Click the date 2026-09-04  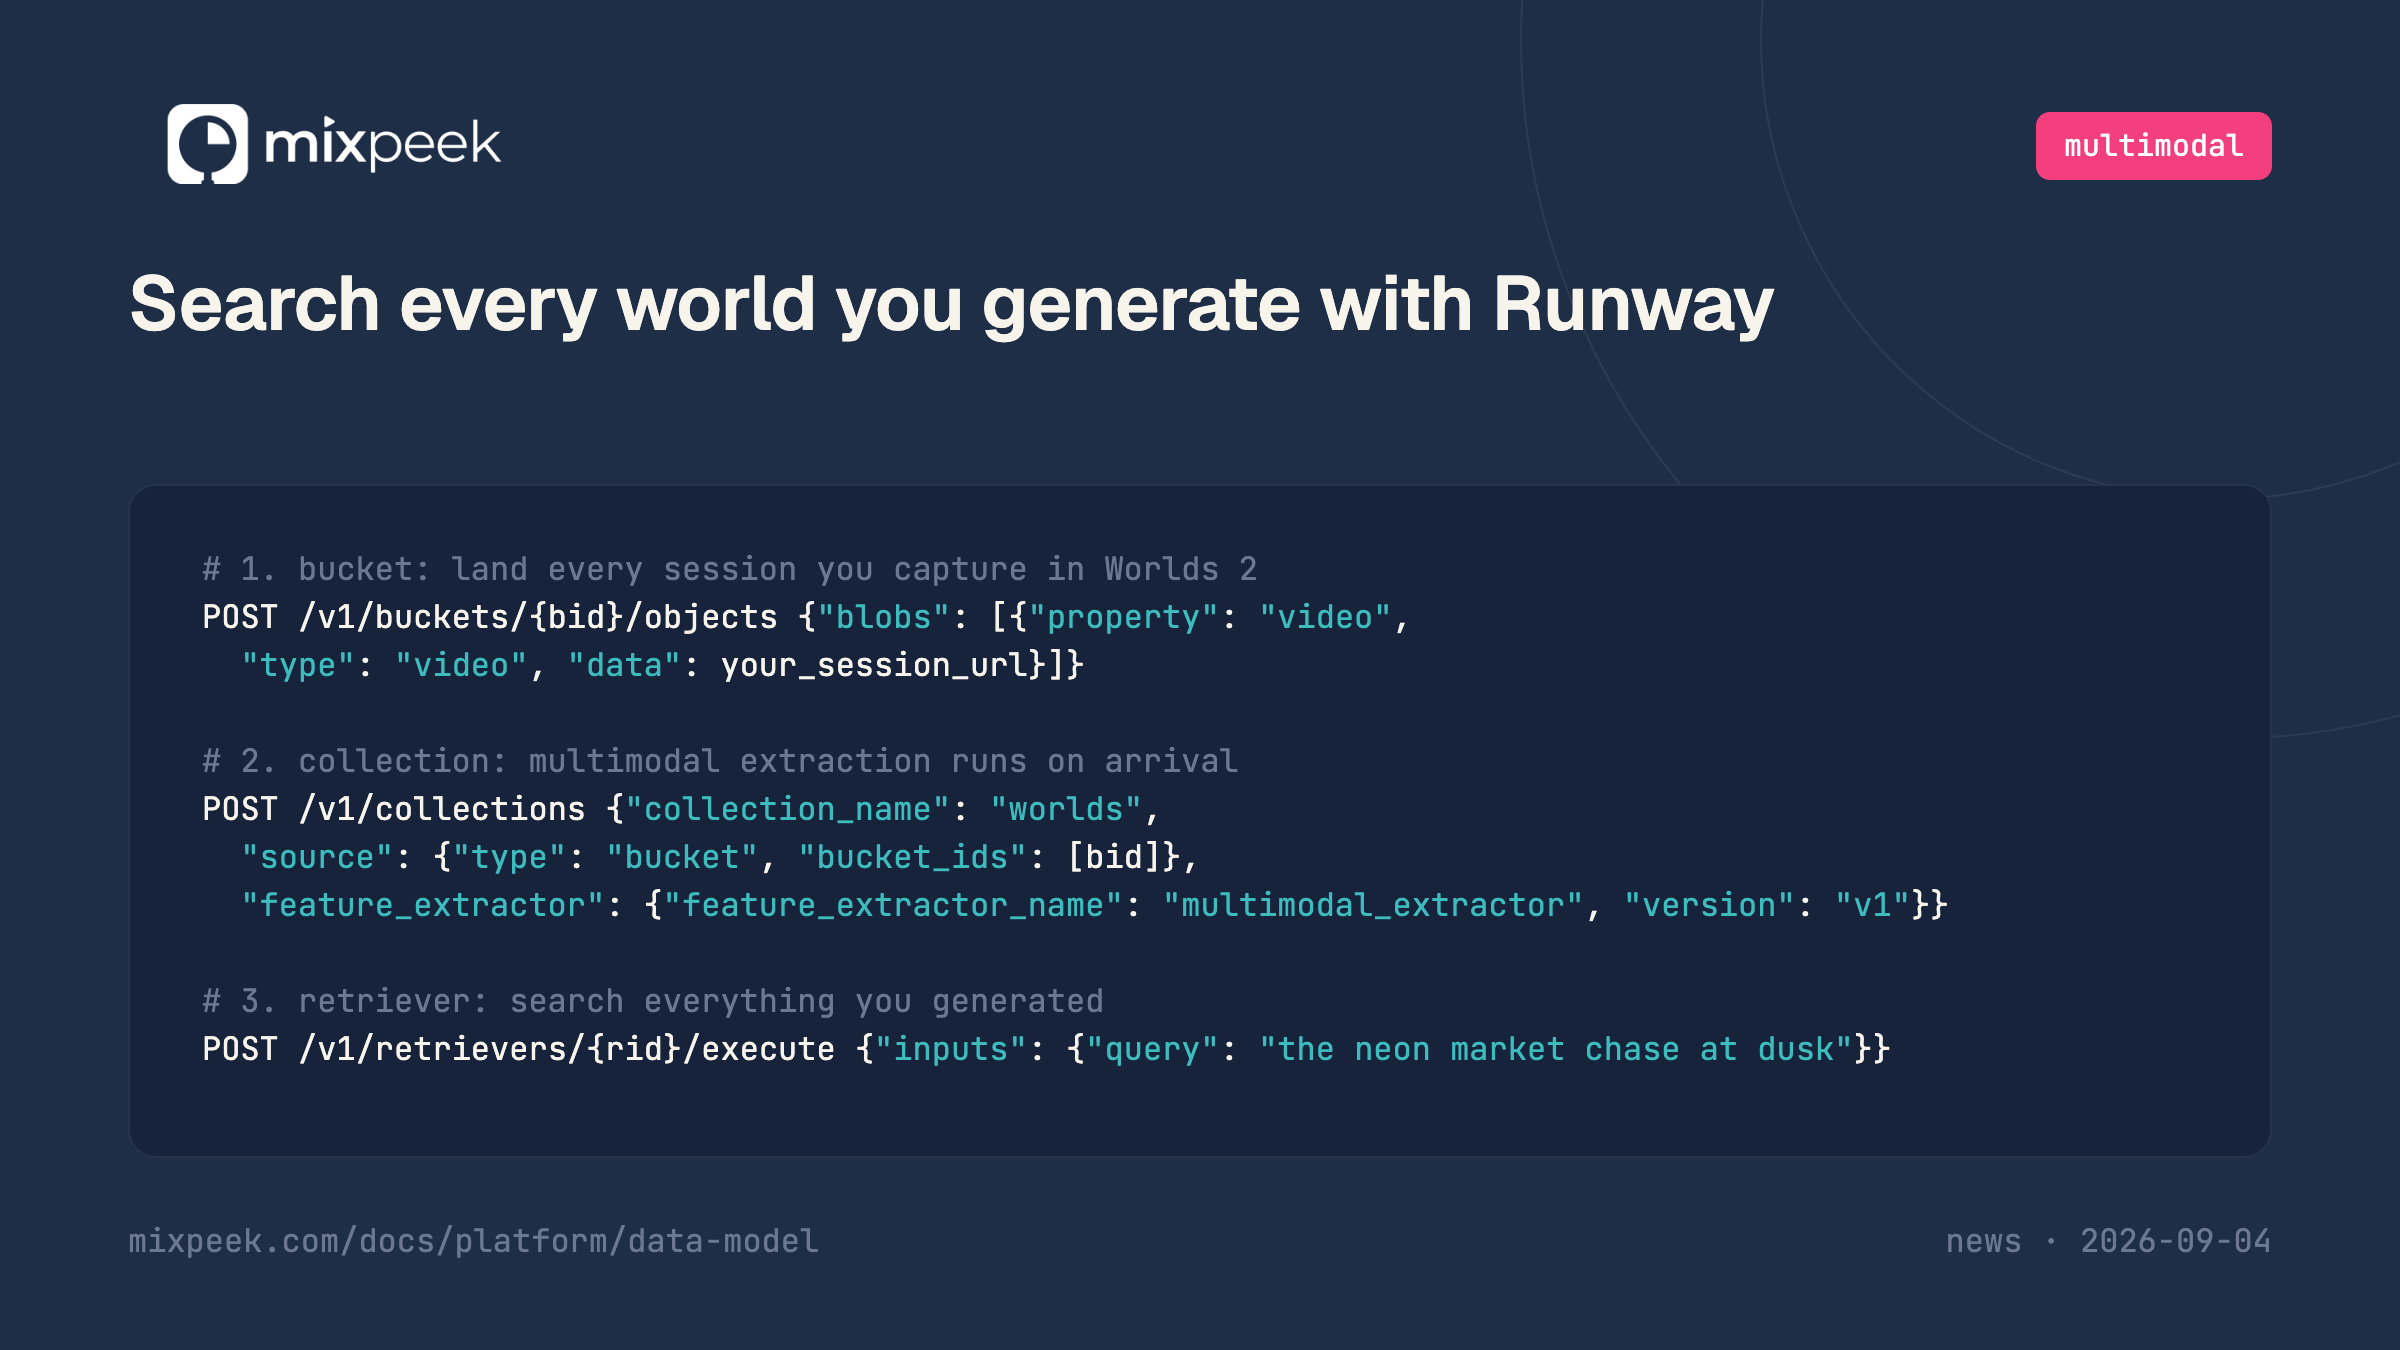point(2175,1241)
